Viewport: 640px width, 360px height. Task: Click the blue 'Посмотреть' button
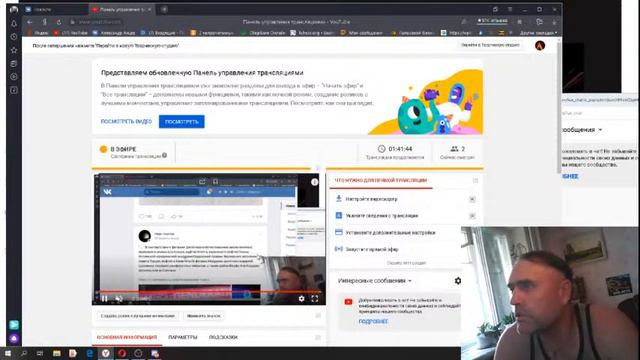point(182,122)
